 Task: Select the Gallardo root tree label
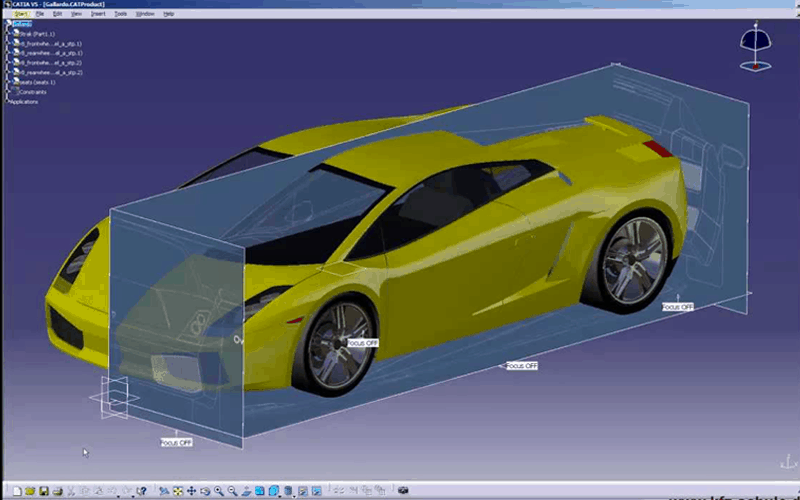coord(22,23)
